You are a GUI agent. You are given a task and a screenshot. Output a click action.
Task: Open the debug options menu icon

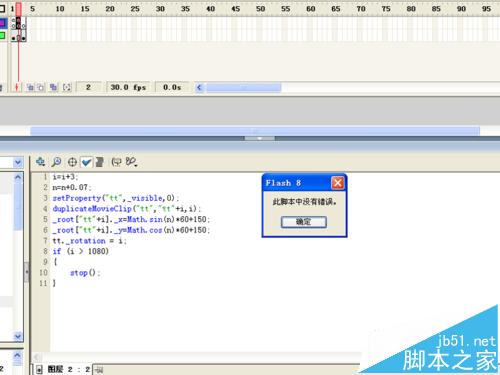tap(131, 162)
